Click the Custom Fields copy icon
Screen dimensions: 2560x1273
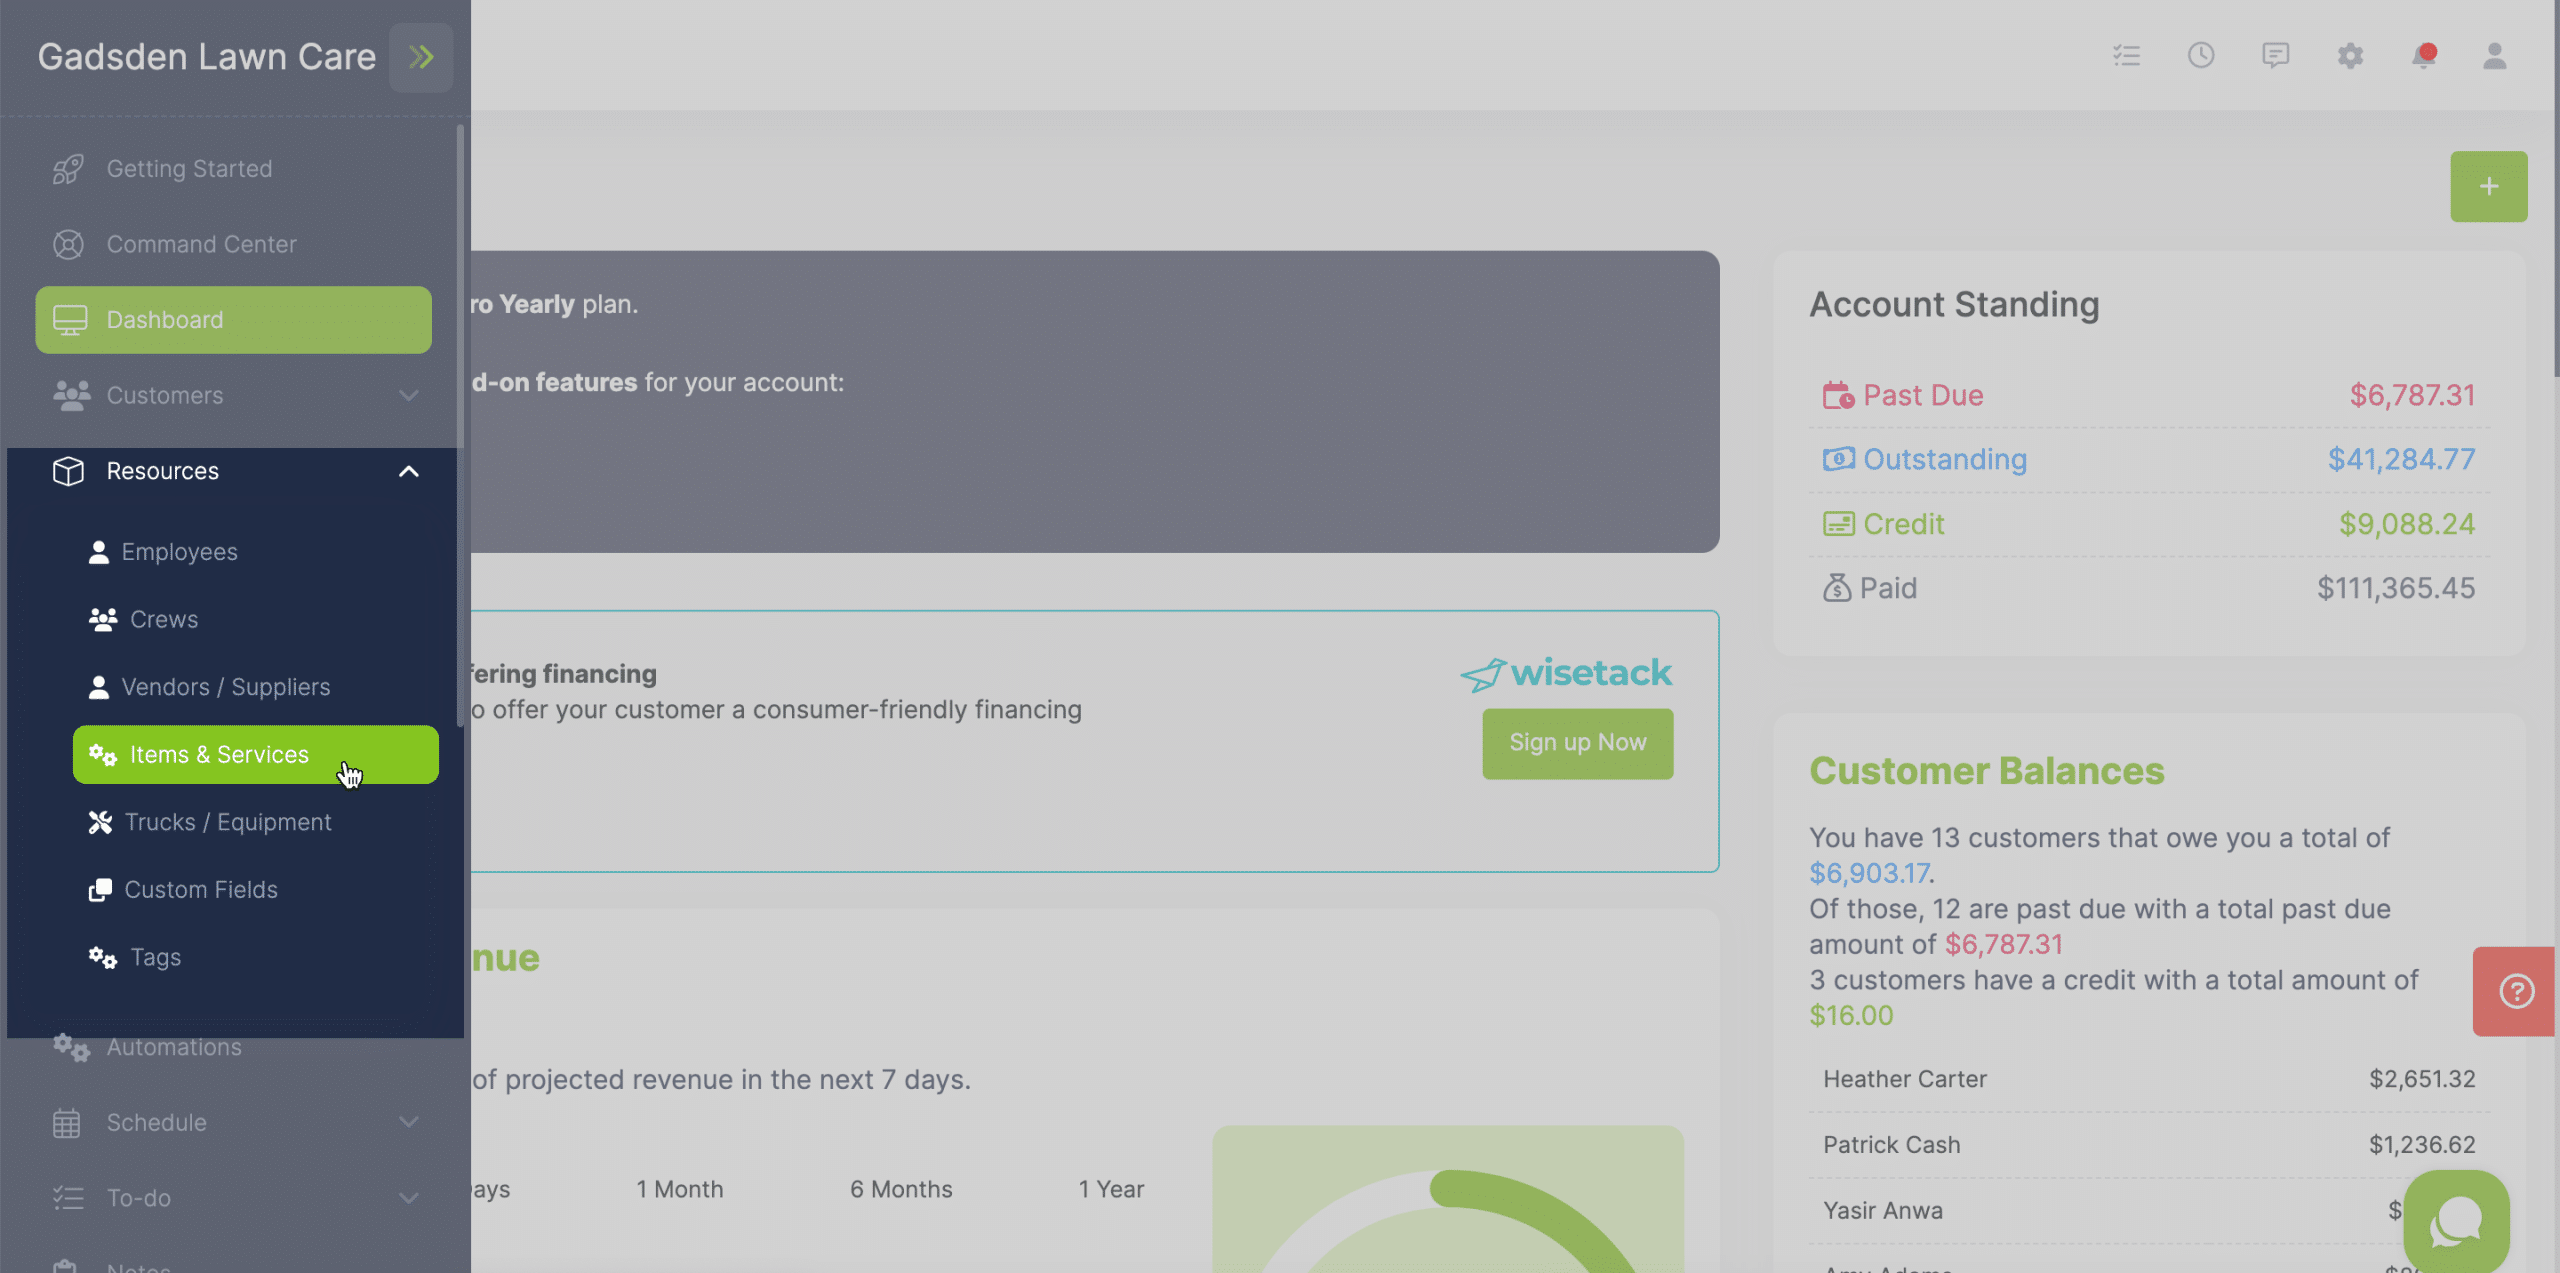(x=100, y=890)
